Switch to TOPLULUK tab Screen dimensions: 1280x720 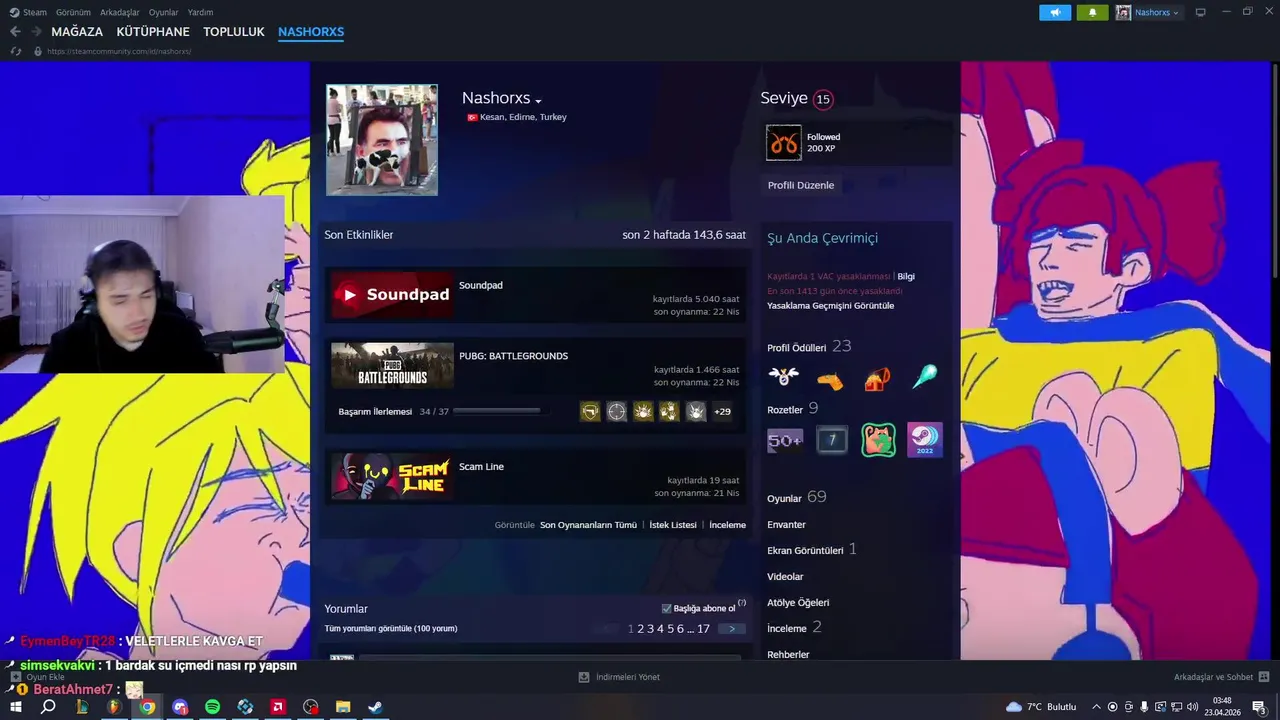(234, 32)
